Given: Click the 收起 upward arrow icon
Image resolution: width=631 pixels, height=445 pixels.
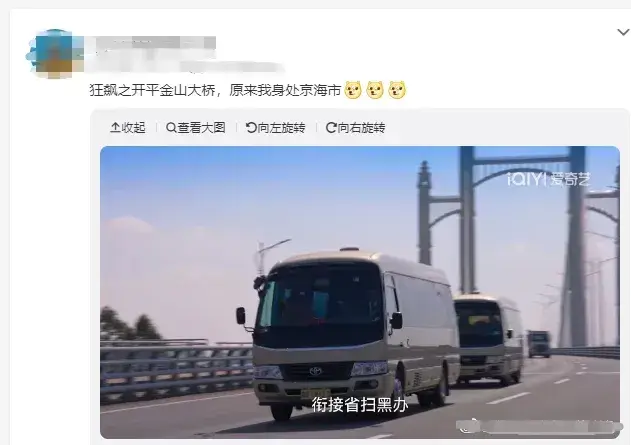Looking at the screenshot, I should coord(115,128).
